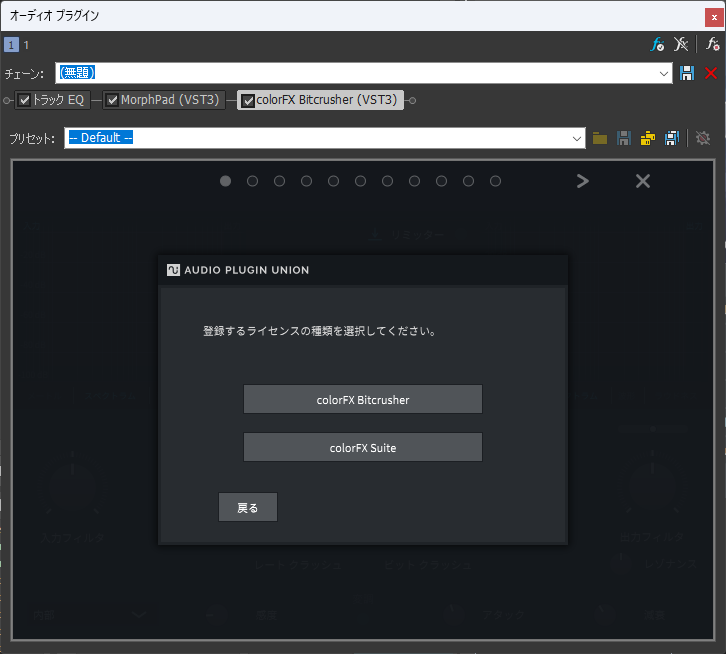
Task: Click the gray save preset floppy icon
Action: point(624,138)
